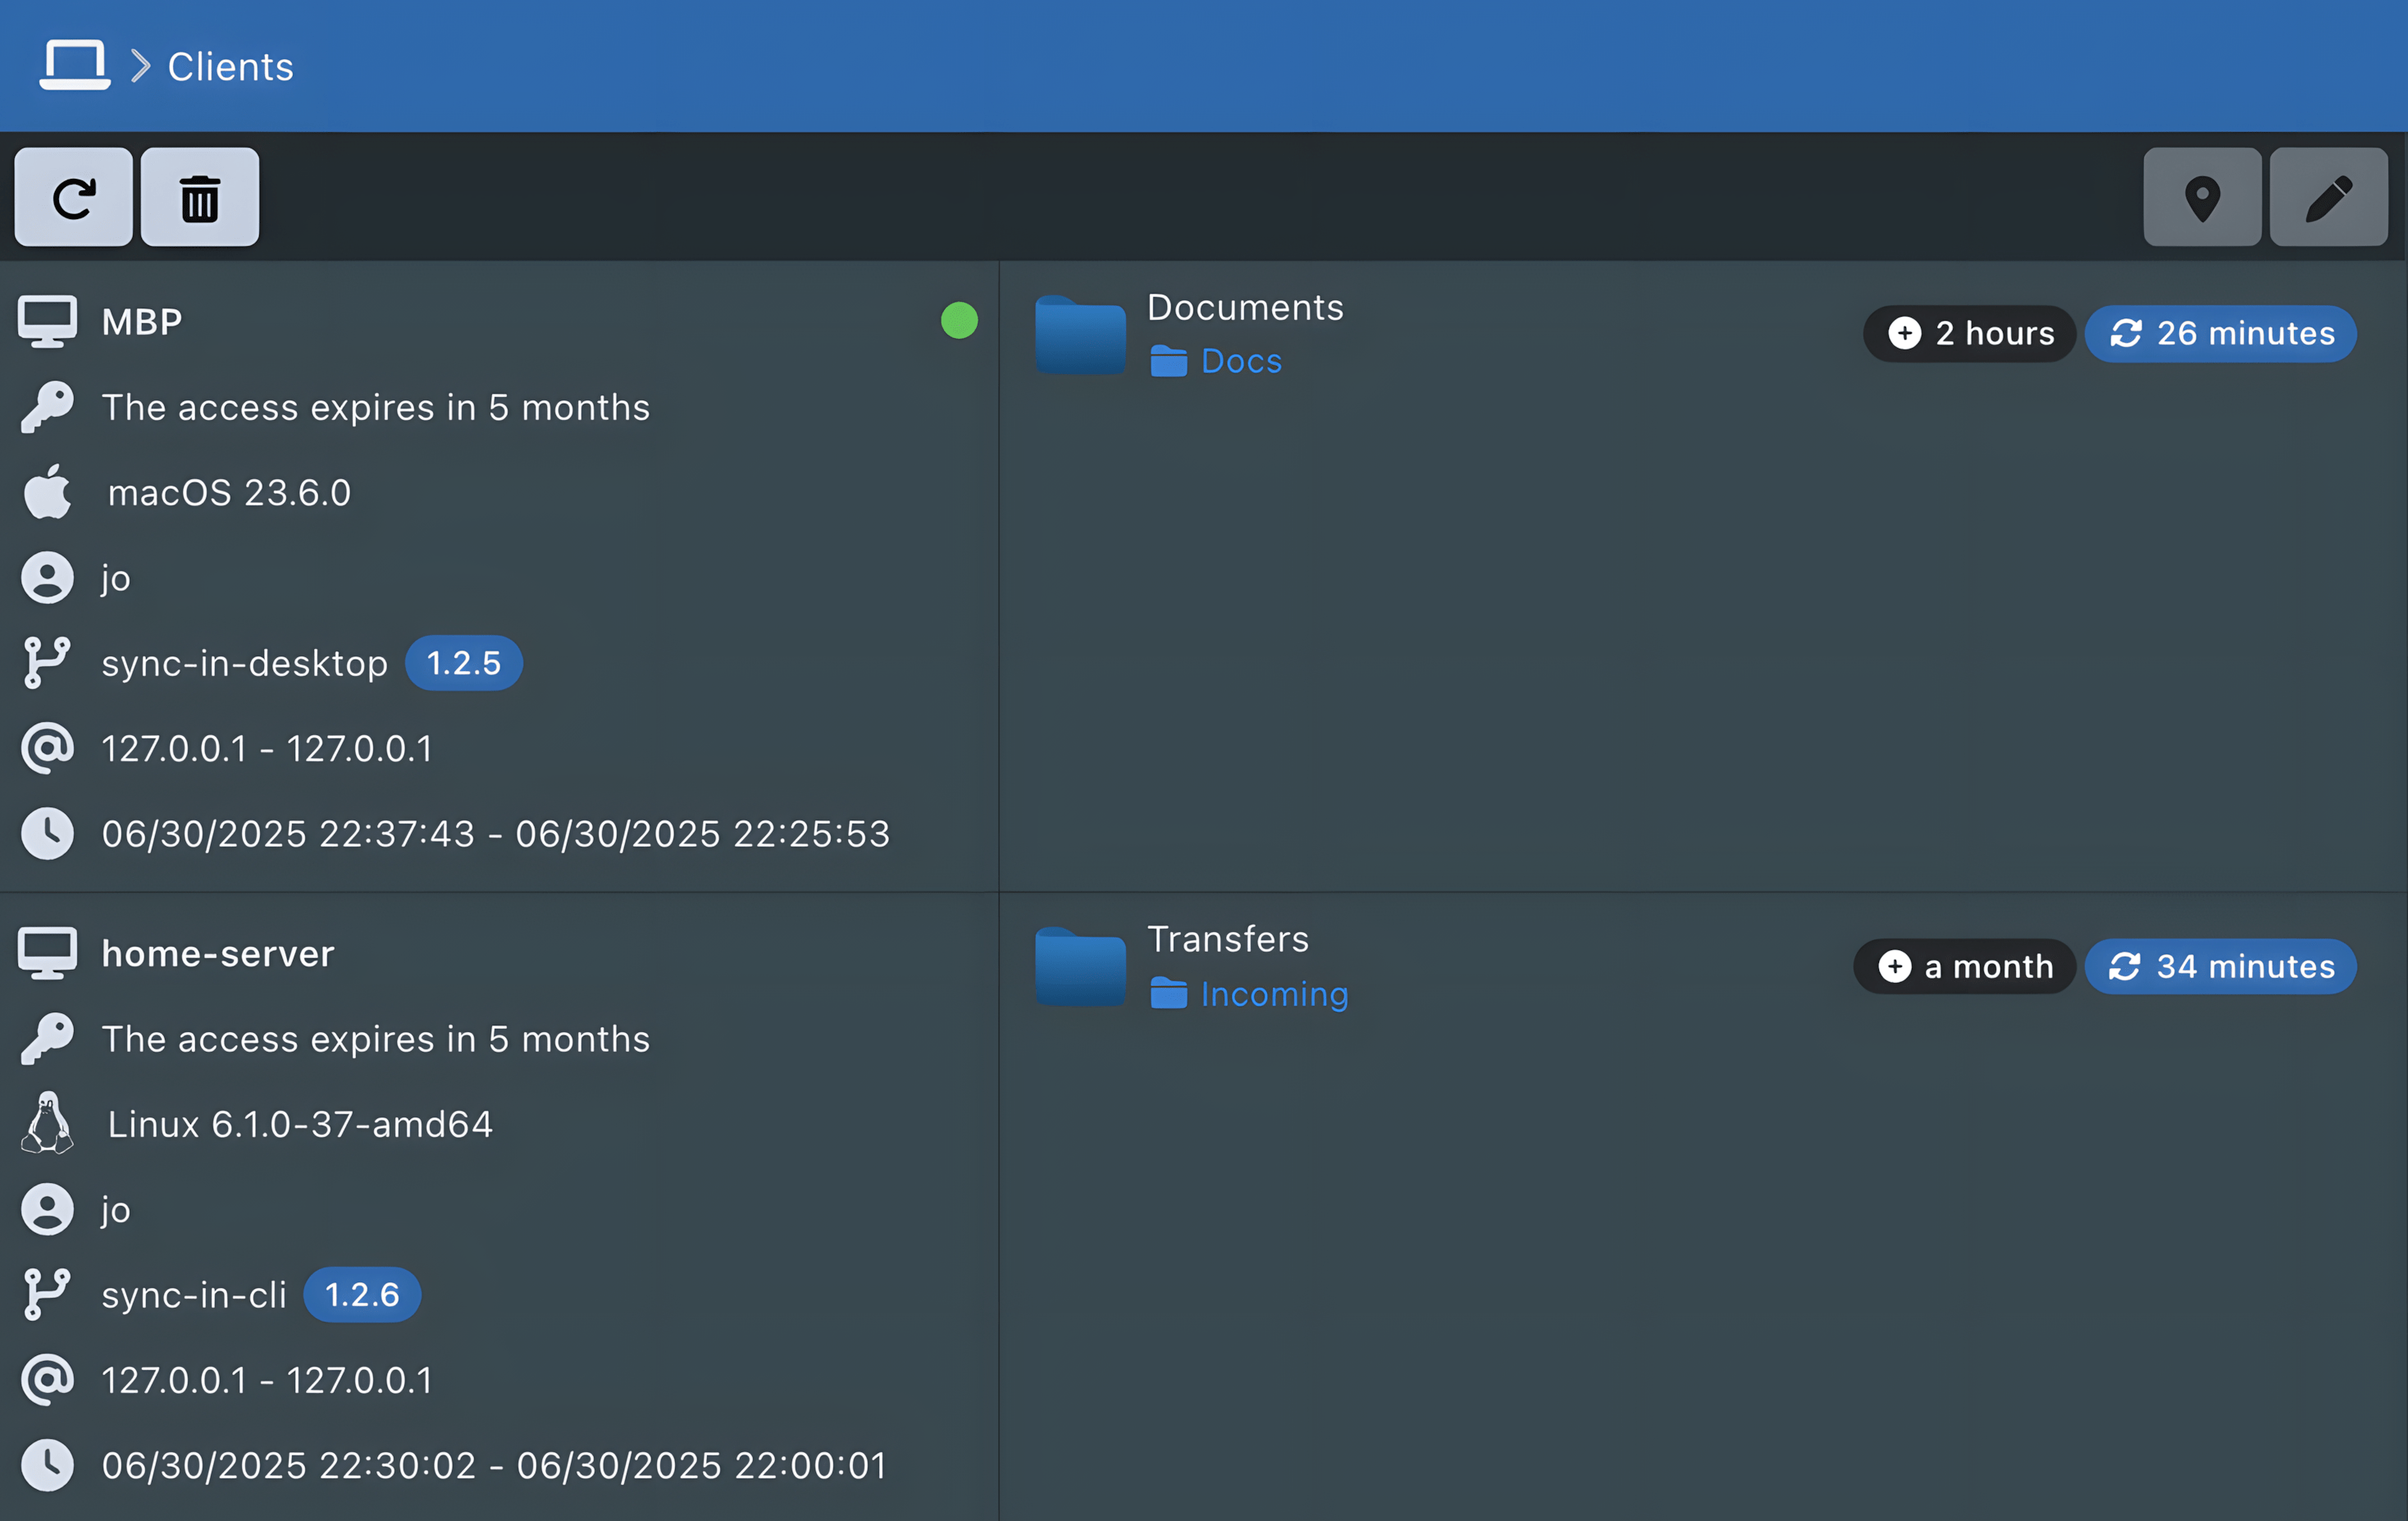
Task: Click the Clients breadcrumb label
Action: [230, 67]
